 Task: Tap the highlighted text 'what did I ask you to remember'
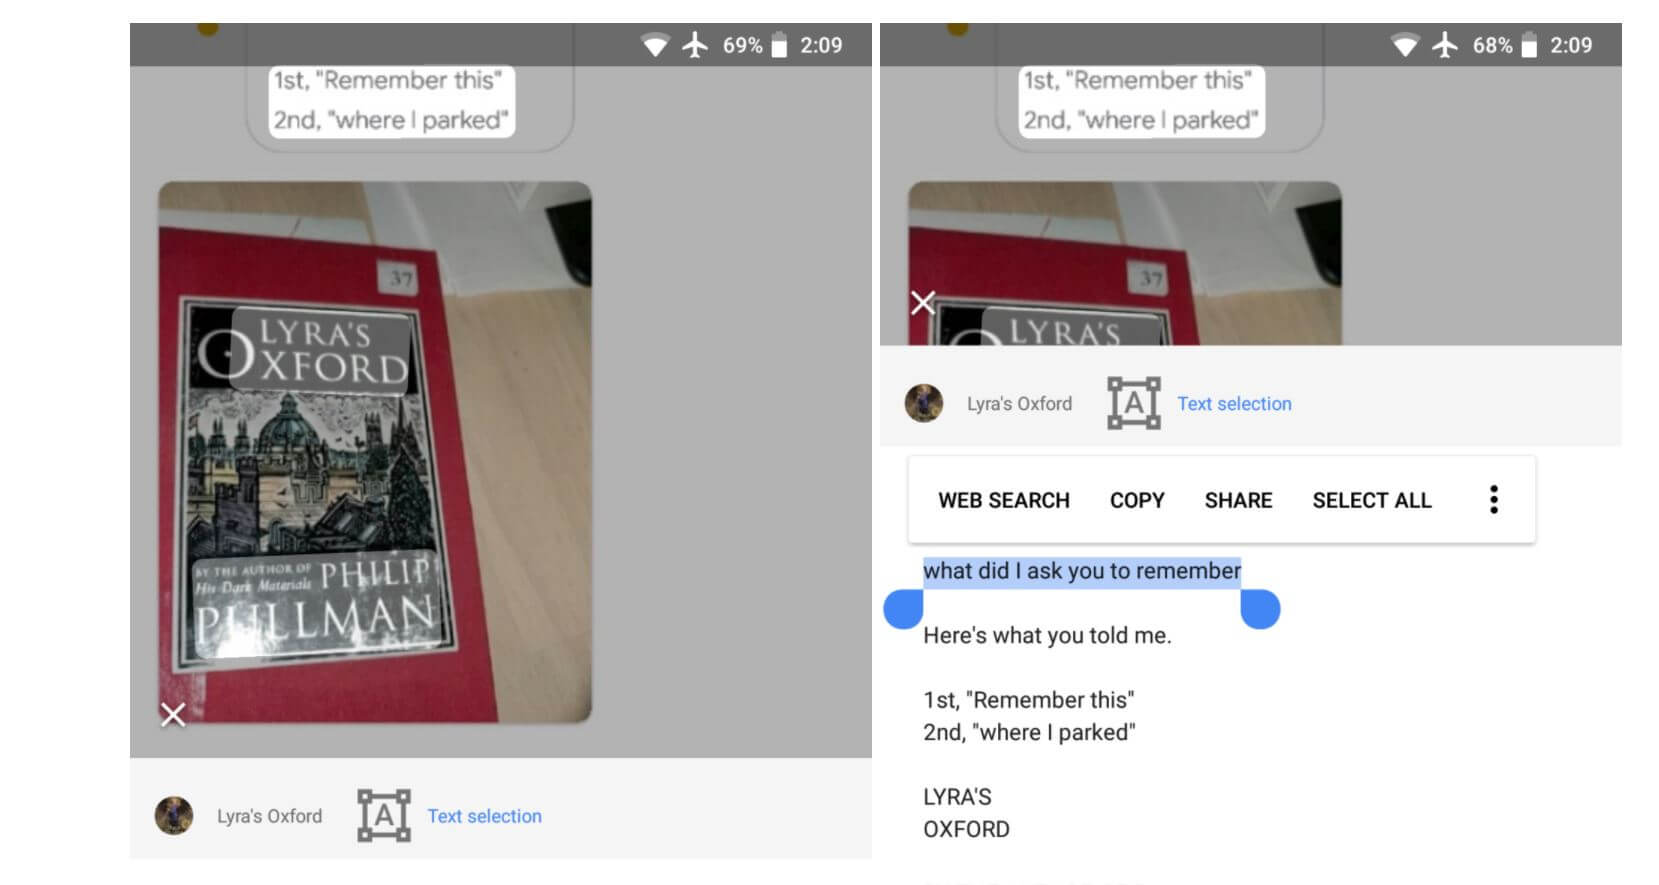tap(1082, 571)
